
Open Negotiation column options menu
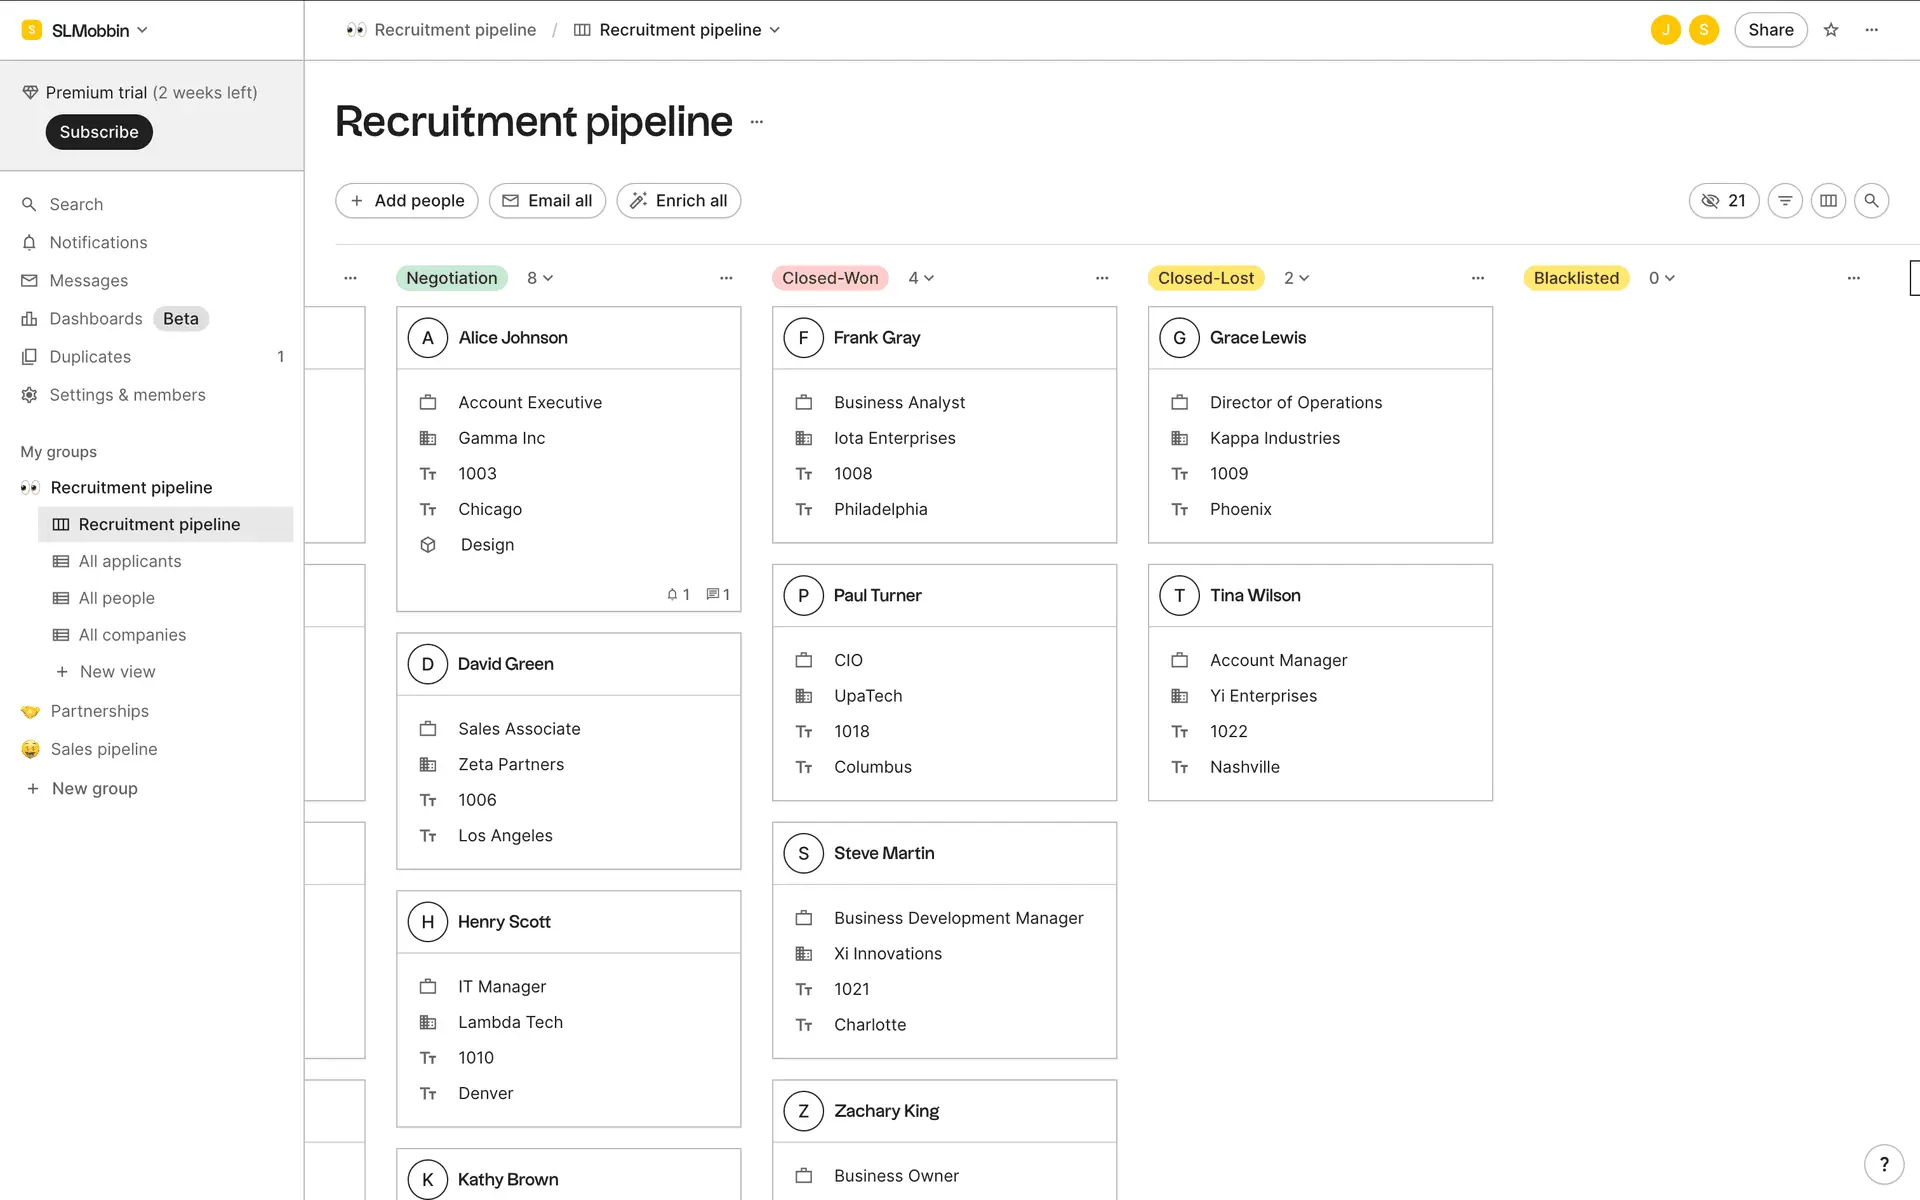(x=726, y=278)
